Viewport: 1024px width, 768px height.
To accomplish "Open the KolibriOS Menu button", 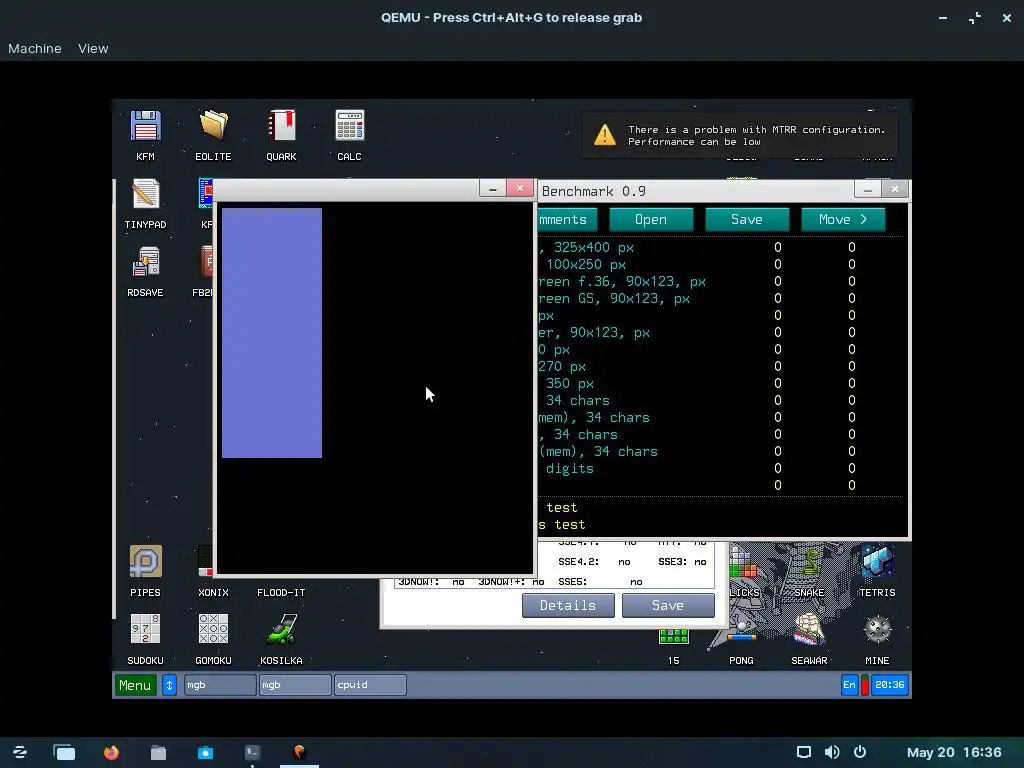I will point(135,685).
